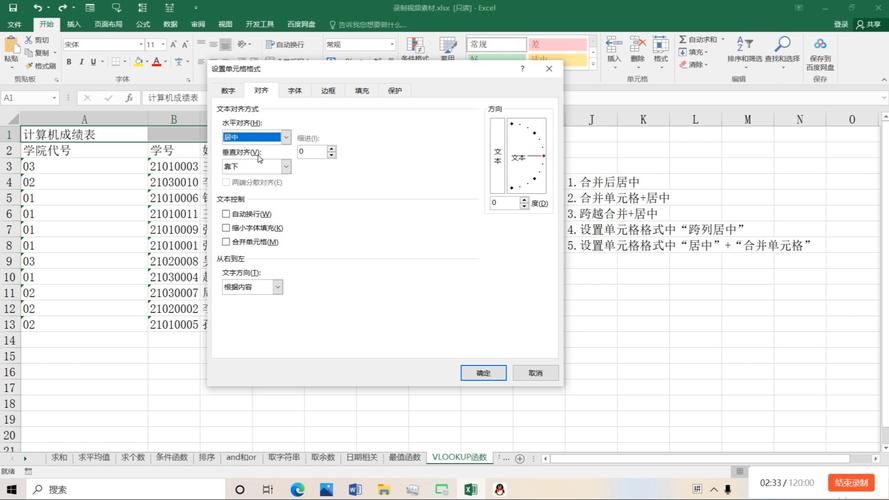Click the Insert Function fx icon
Image resolution: width=889 pixels, height=500 pixels.
click(x=129, y=98)
